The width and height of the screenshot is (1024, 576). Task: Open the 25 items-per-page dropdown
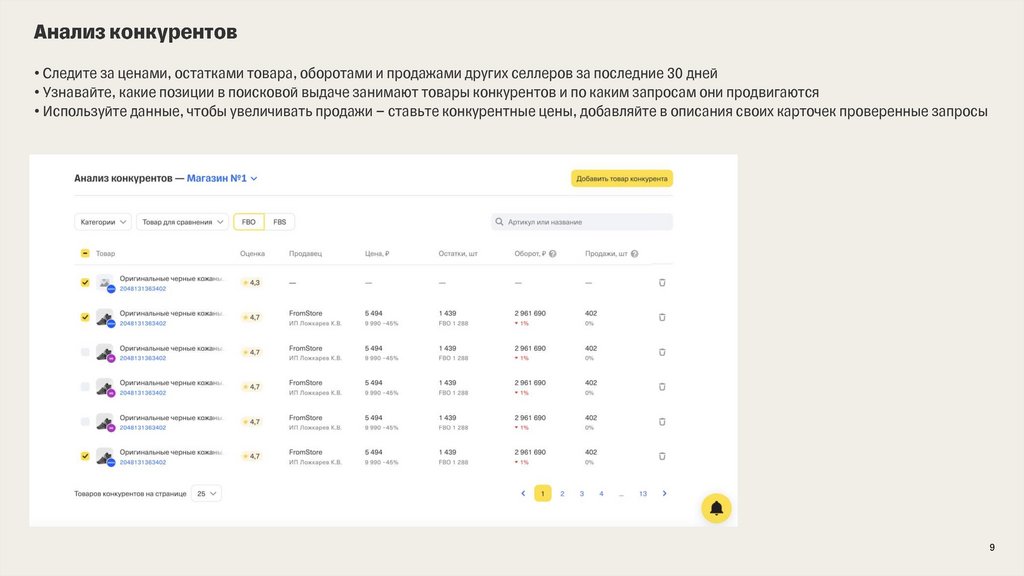coord(206,493)
